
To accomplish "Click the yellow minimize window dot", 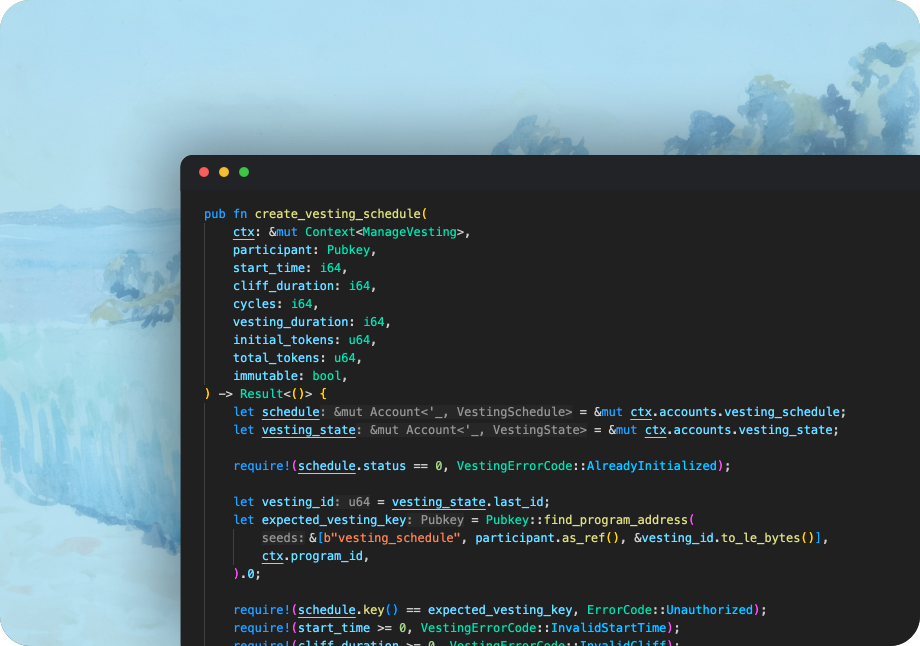I will tap(224, 172).
